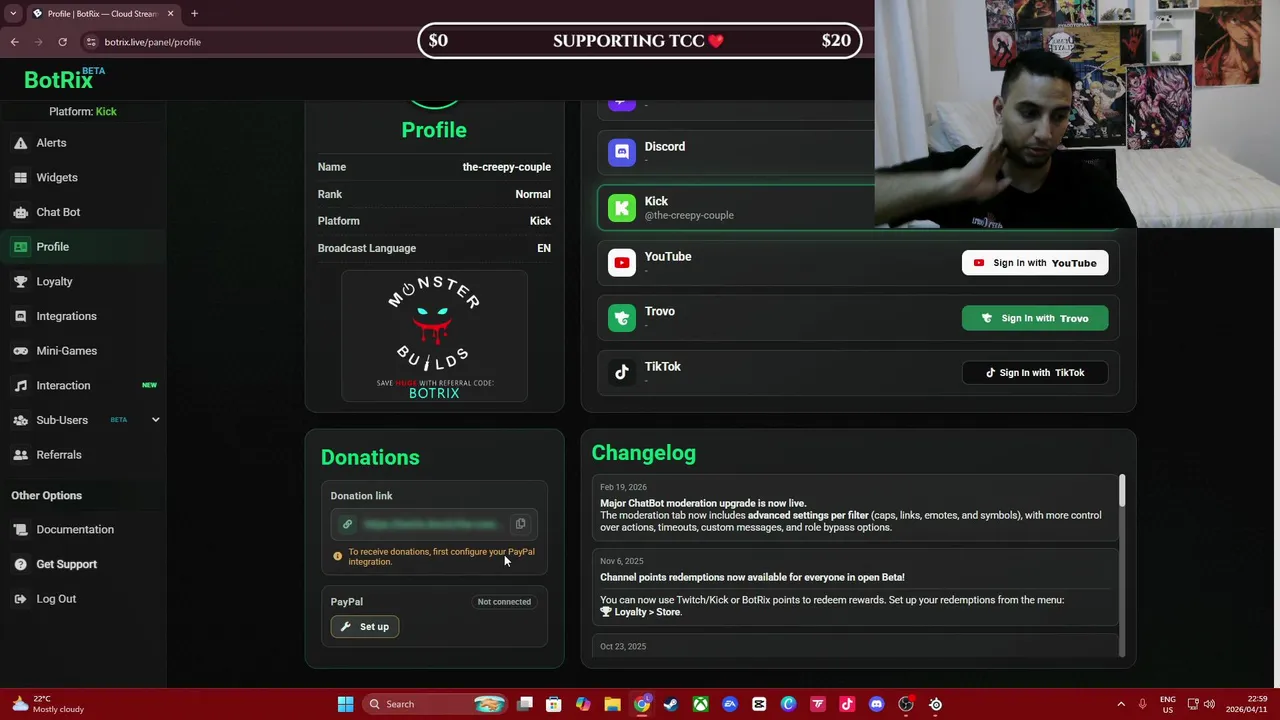Click the donation link chain icon

(347, 524)
